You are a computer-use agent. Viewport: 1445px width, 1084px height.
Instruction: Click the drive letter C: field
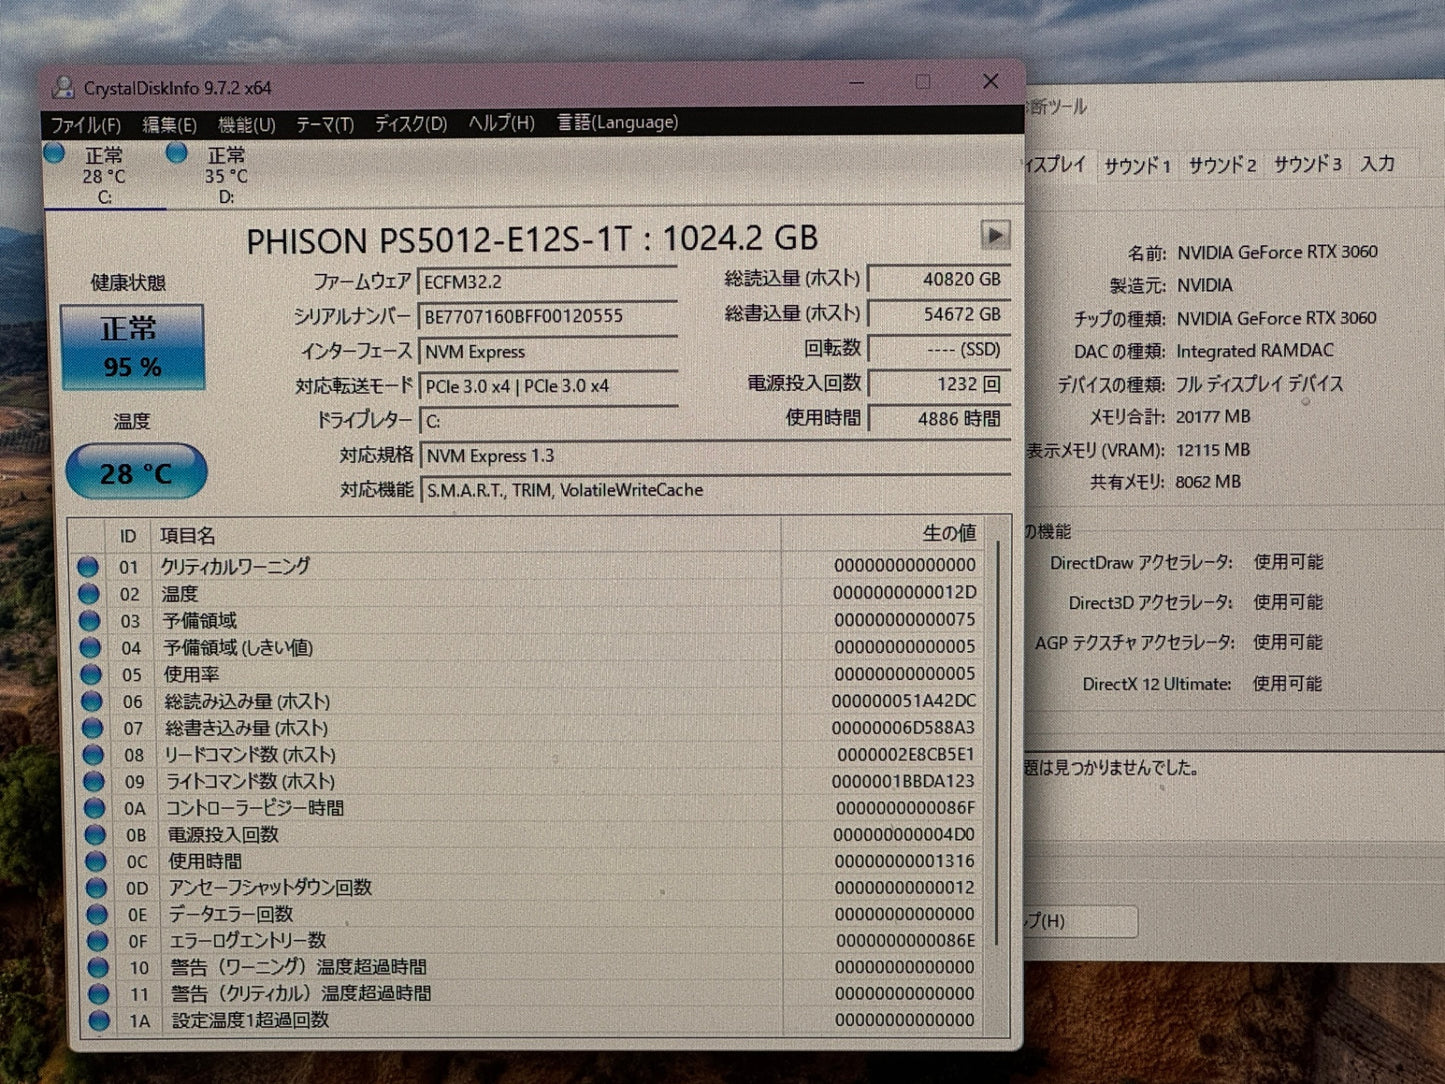[x=547, y=421]
